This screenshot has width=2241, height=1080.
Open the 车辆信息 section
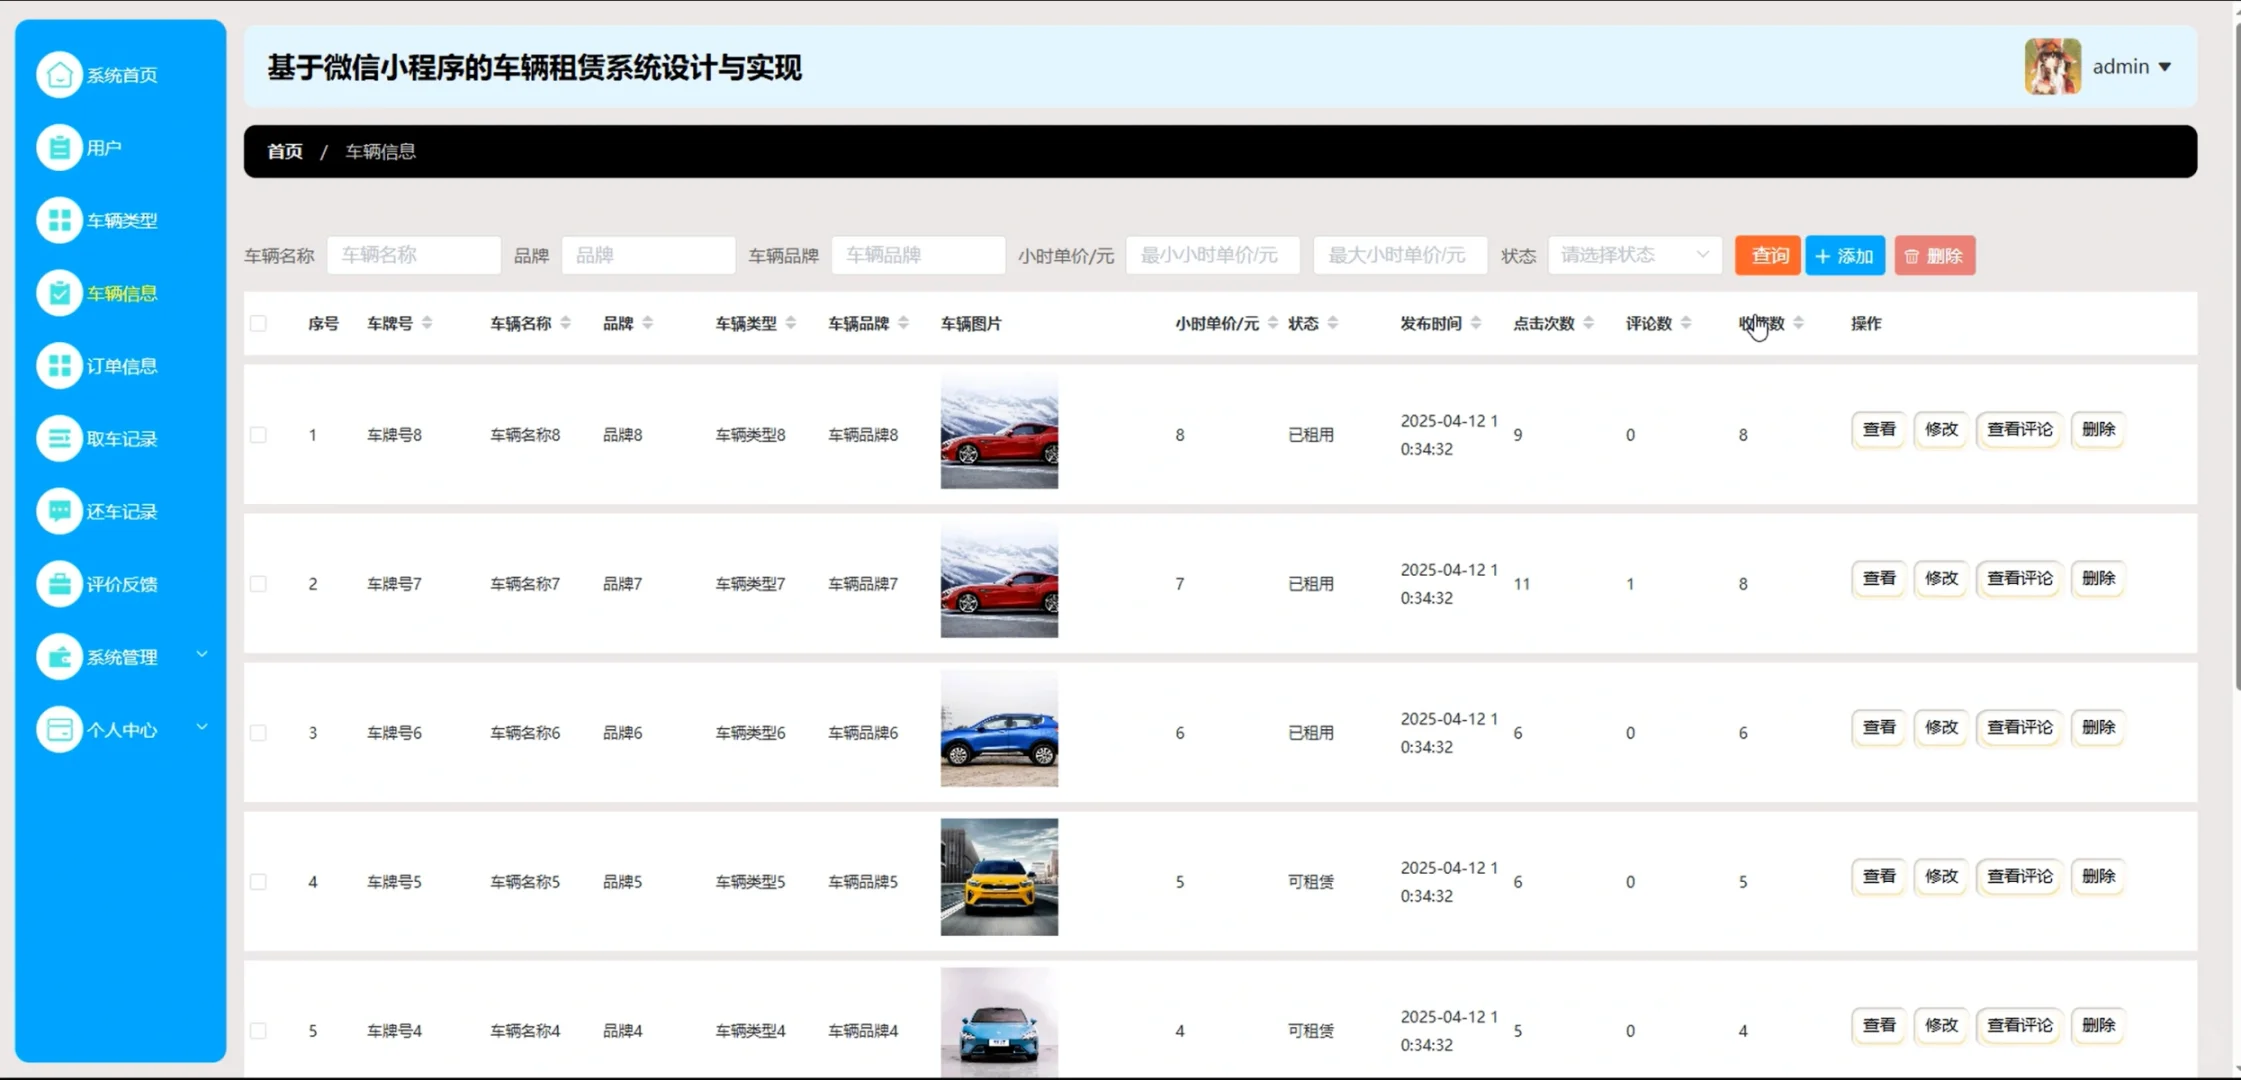pyautogui.click(x=121, y=292)
